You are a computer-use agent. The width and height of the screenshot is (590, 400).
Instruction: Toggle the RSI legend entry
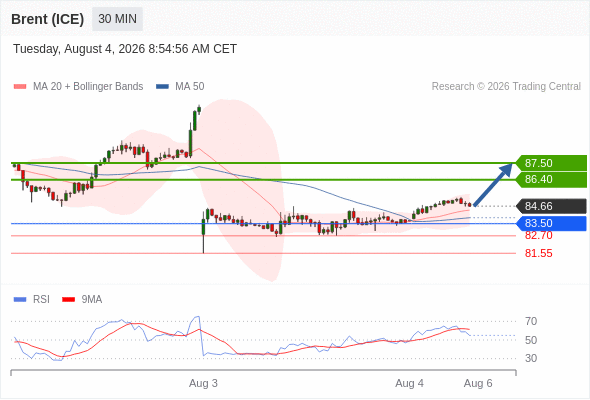tap(32, 300)
